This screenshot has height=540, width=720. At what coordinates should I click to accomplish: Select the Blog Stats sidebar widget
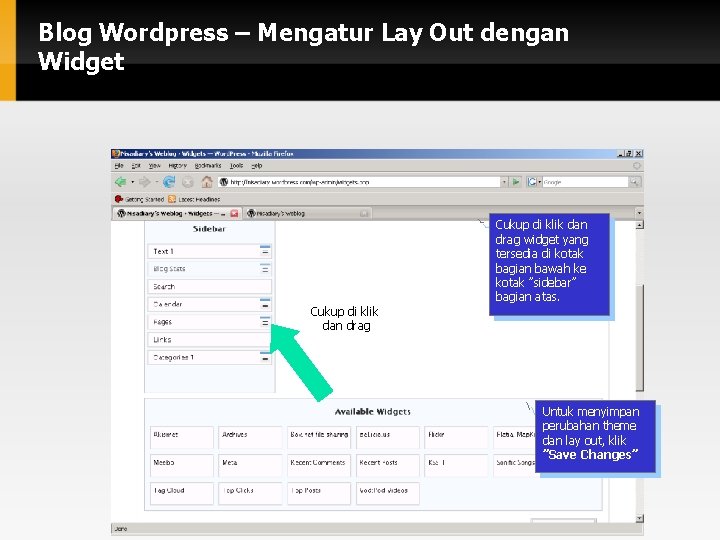[x=209, y=269]
